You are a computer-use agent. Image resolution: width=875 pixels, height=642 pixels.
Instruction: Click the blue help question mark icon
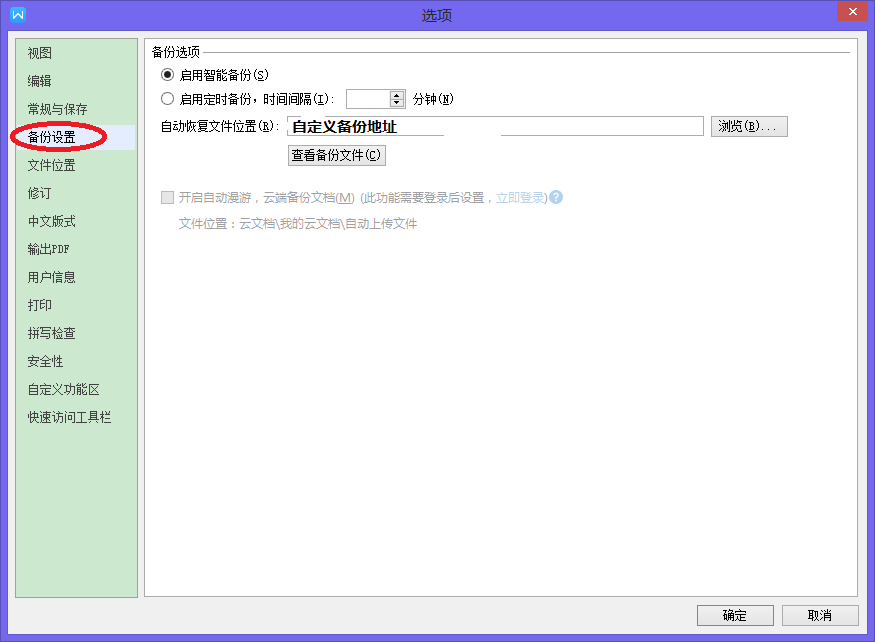tap(556, 197)
